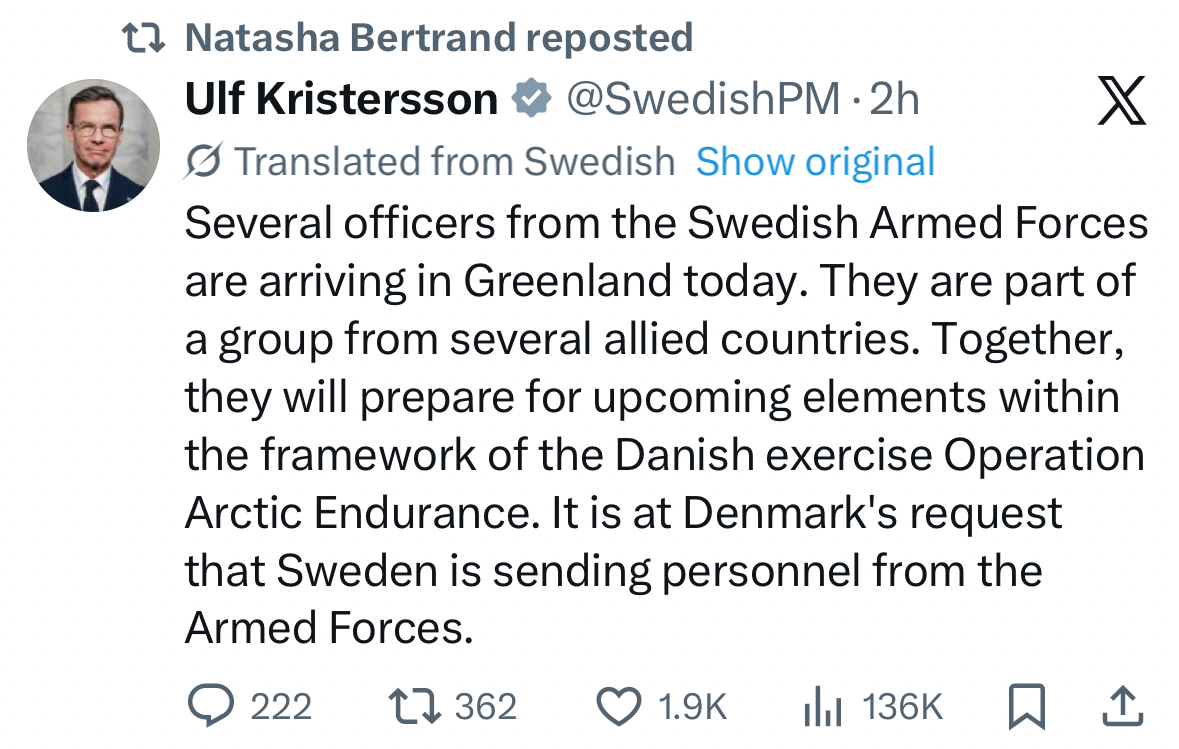Open the @SwedishPM handle profile
The height and width of the screenshot is (749, 1179).
[x=703, y=99]
